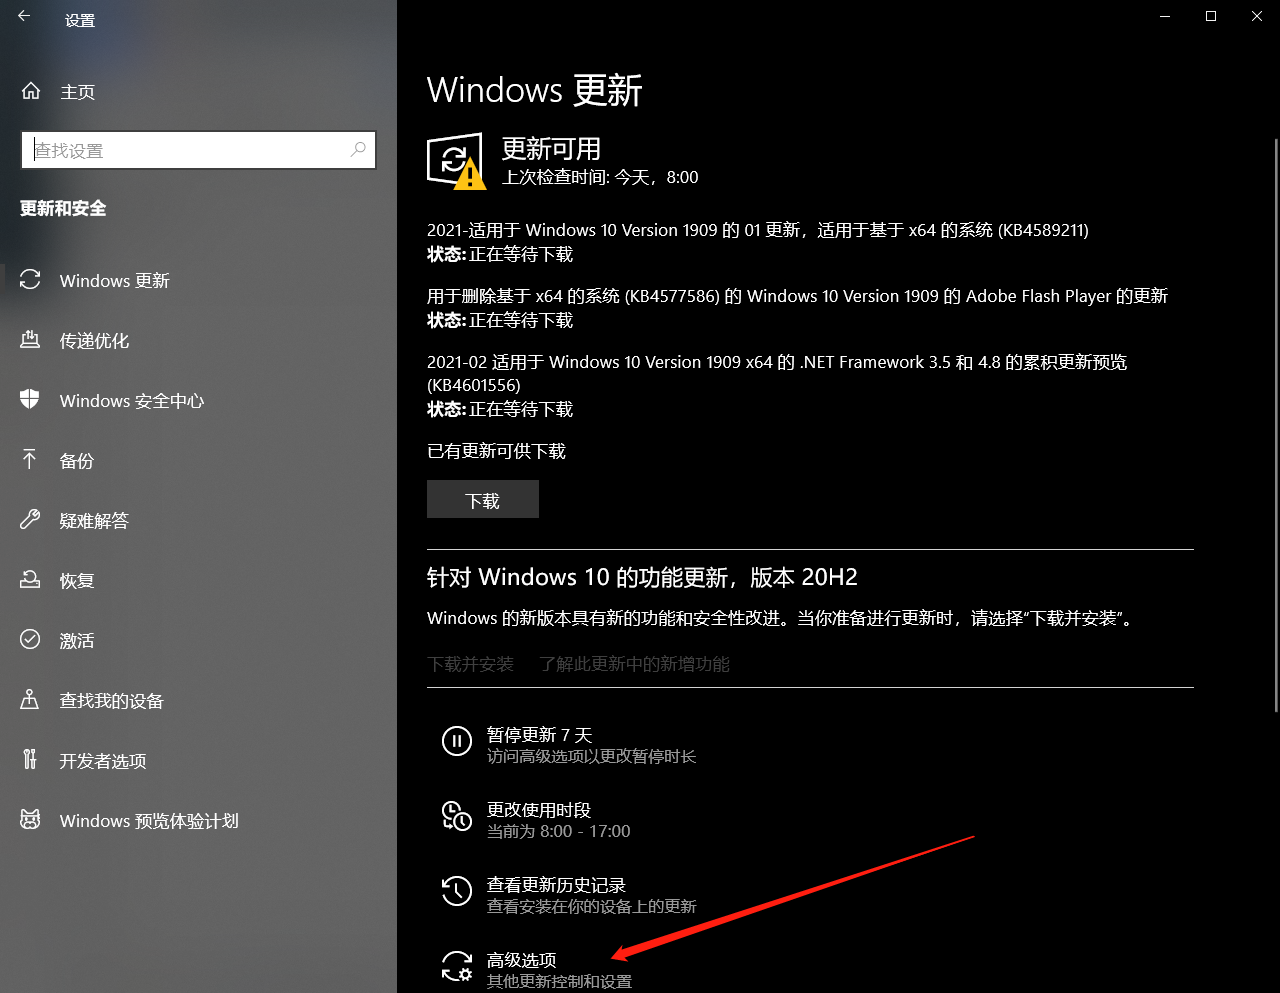Click inside the 查找设置 search field

[x=190, y=150]
